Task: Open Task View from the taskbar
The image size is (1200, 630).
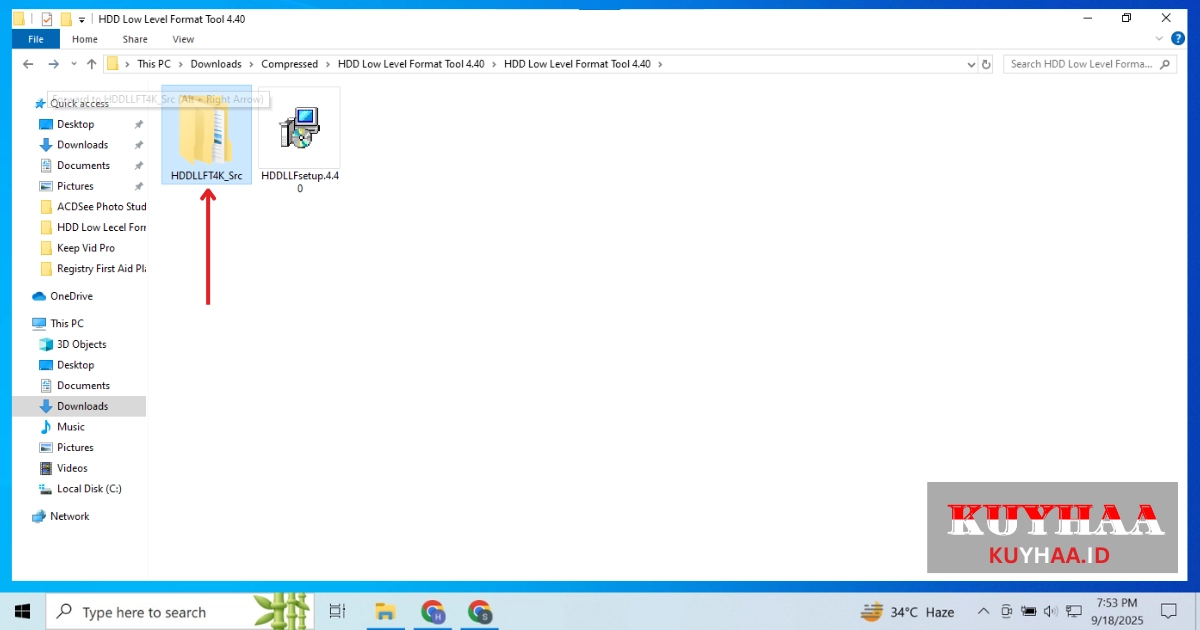Action: click(x=337, y=612)
